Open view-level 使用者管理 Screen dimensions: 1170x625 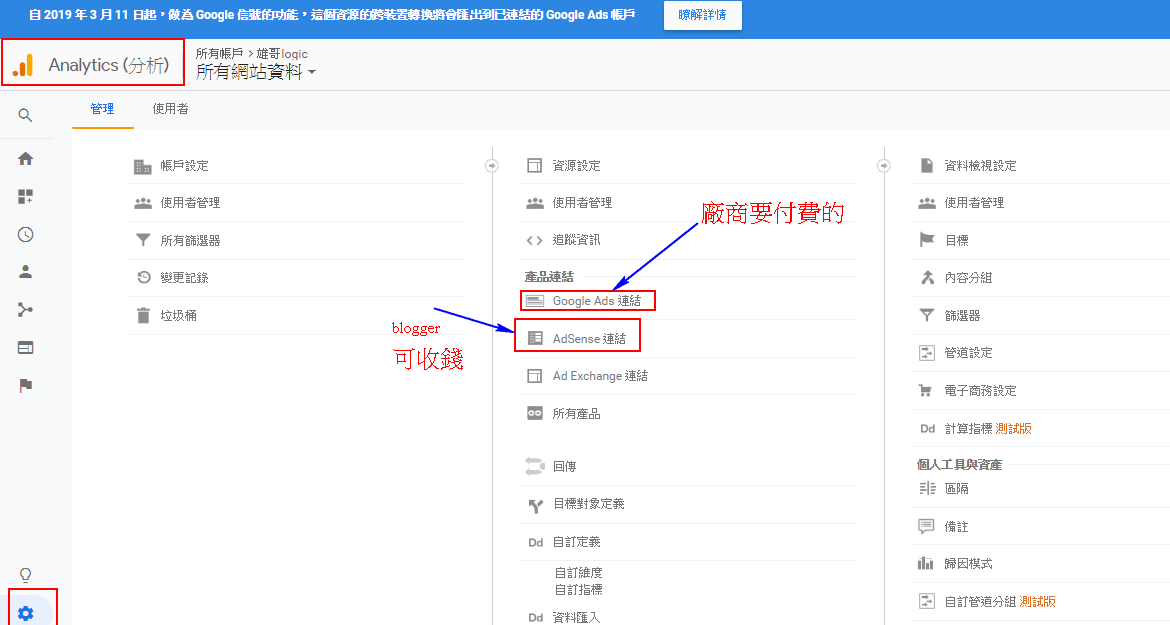tap(974, 203)
